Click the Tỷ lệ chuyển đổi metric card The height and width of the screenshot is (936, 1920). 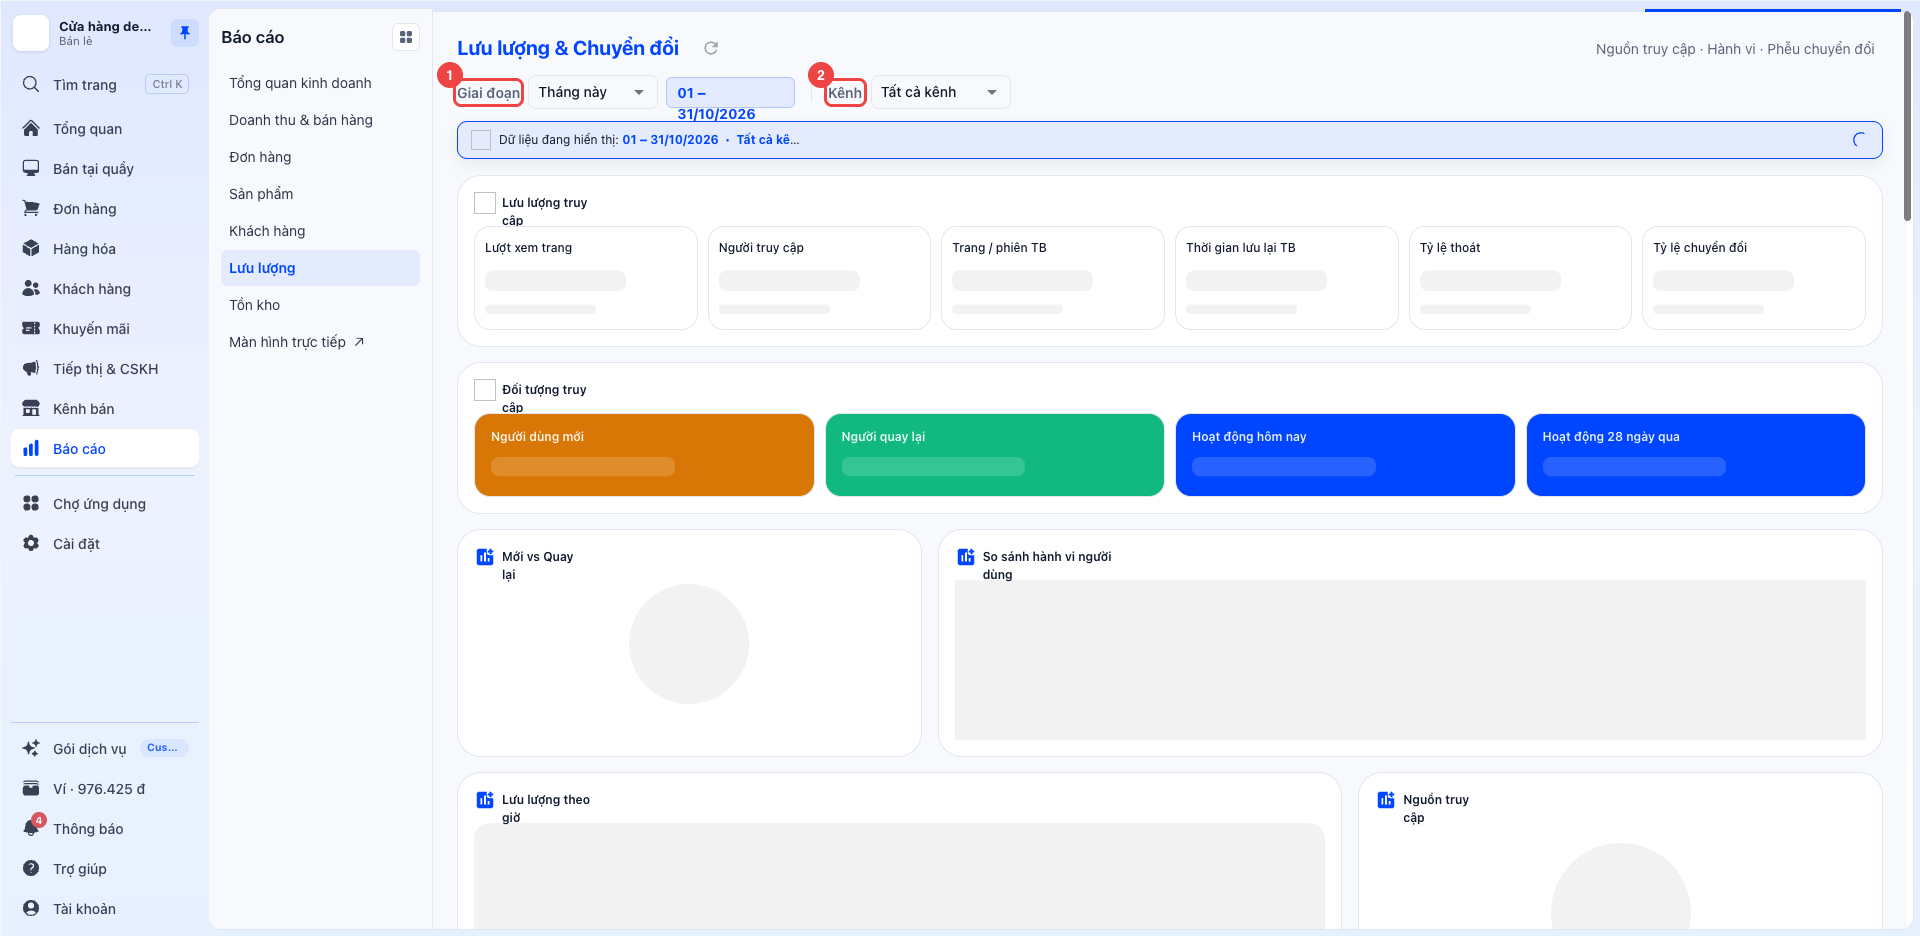pos(1754,278)
